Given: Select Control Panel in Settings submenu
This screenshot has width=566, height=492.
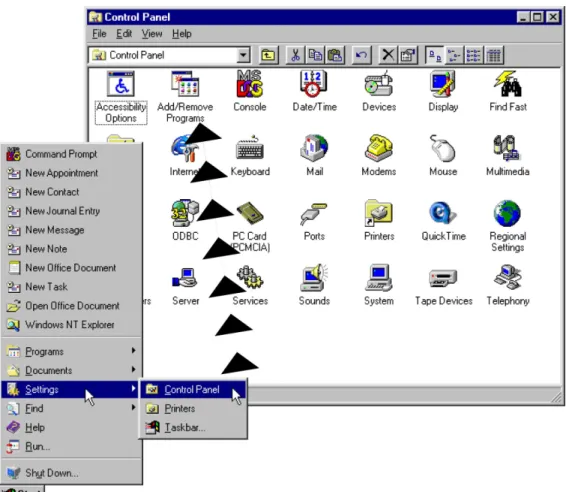Looking at the screenshot, I should click(193, 389).
